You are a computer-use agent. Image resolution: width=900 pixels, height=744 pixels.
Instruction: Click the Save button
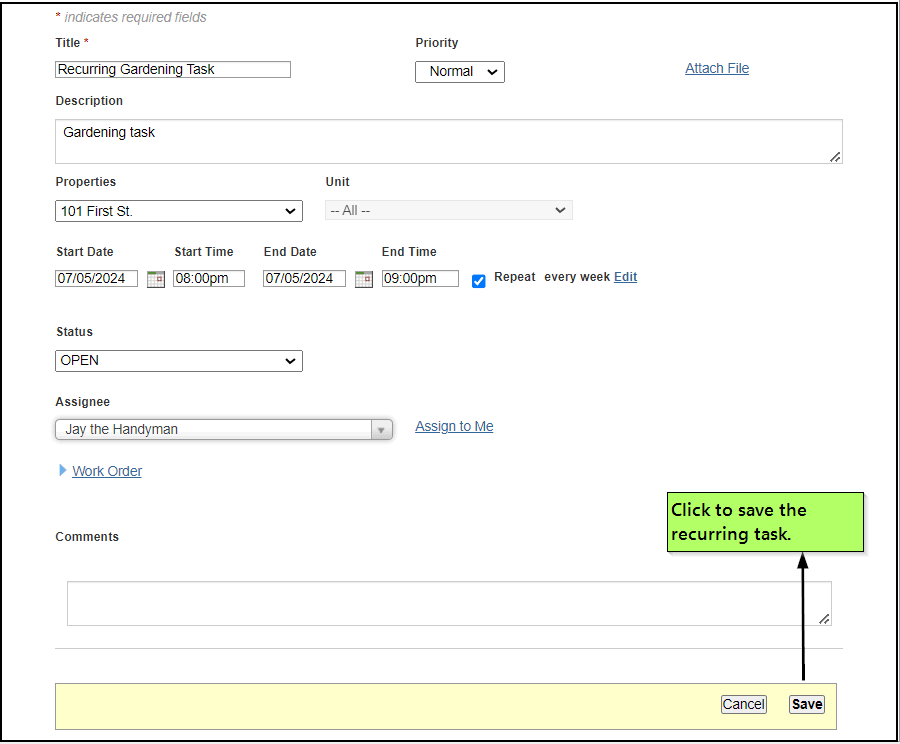806,704
